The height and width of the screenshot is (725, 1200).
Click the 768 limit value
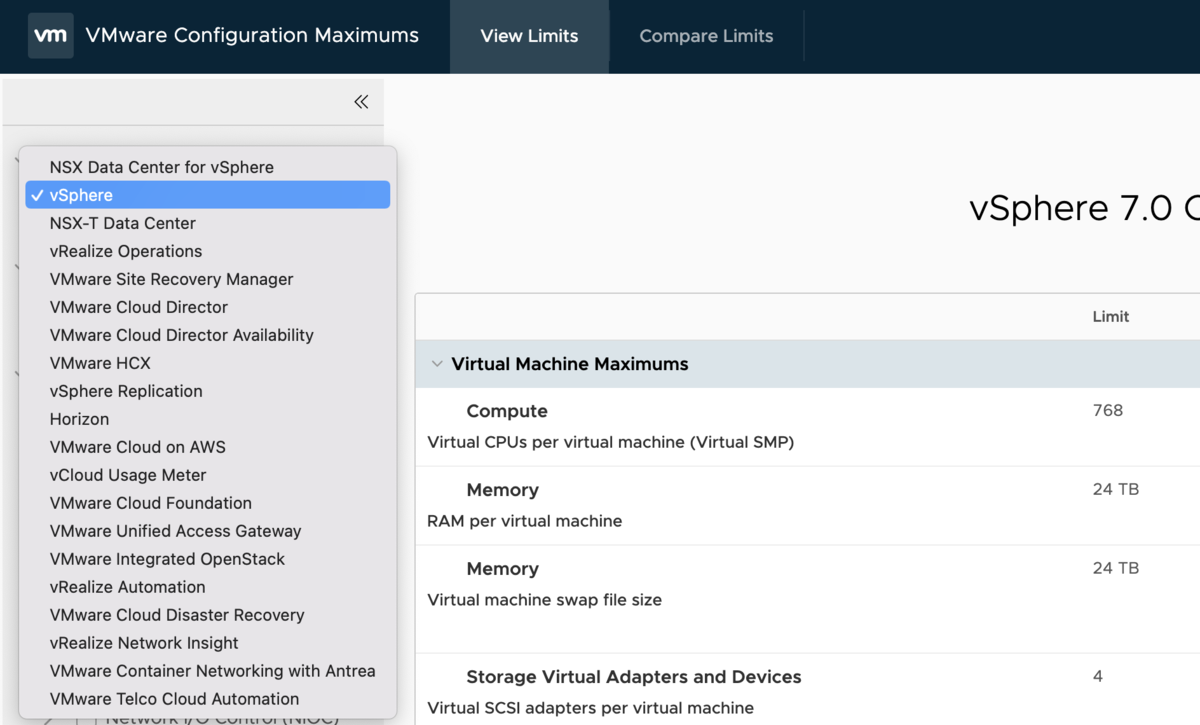pos(1108,410)
